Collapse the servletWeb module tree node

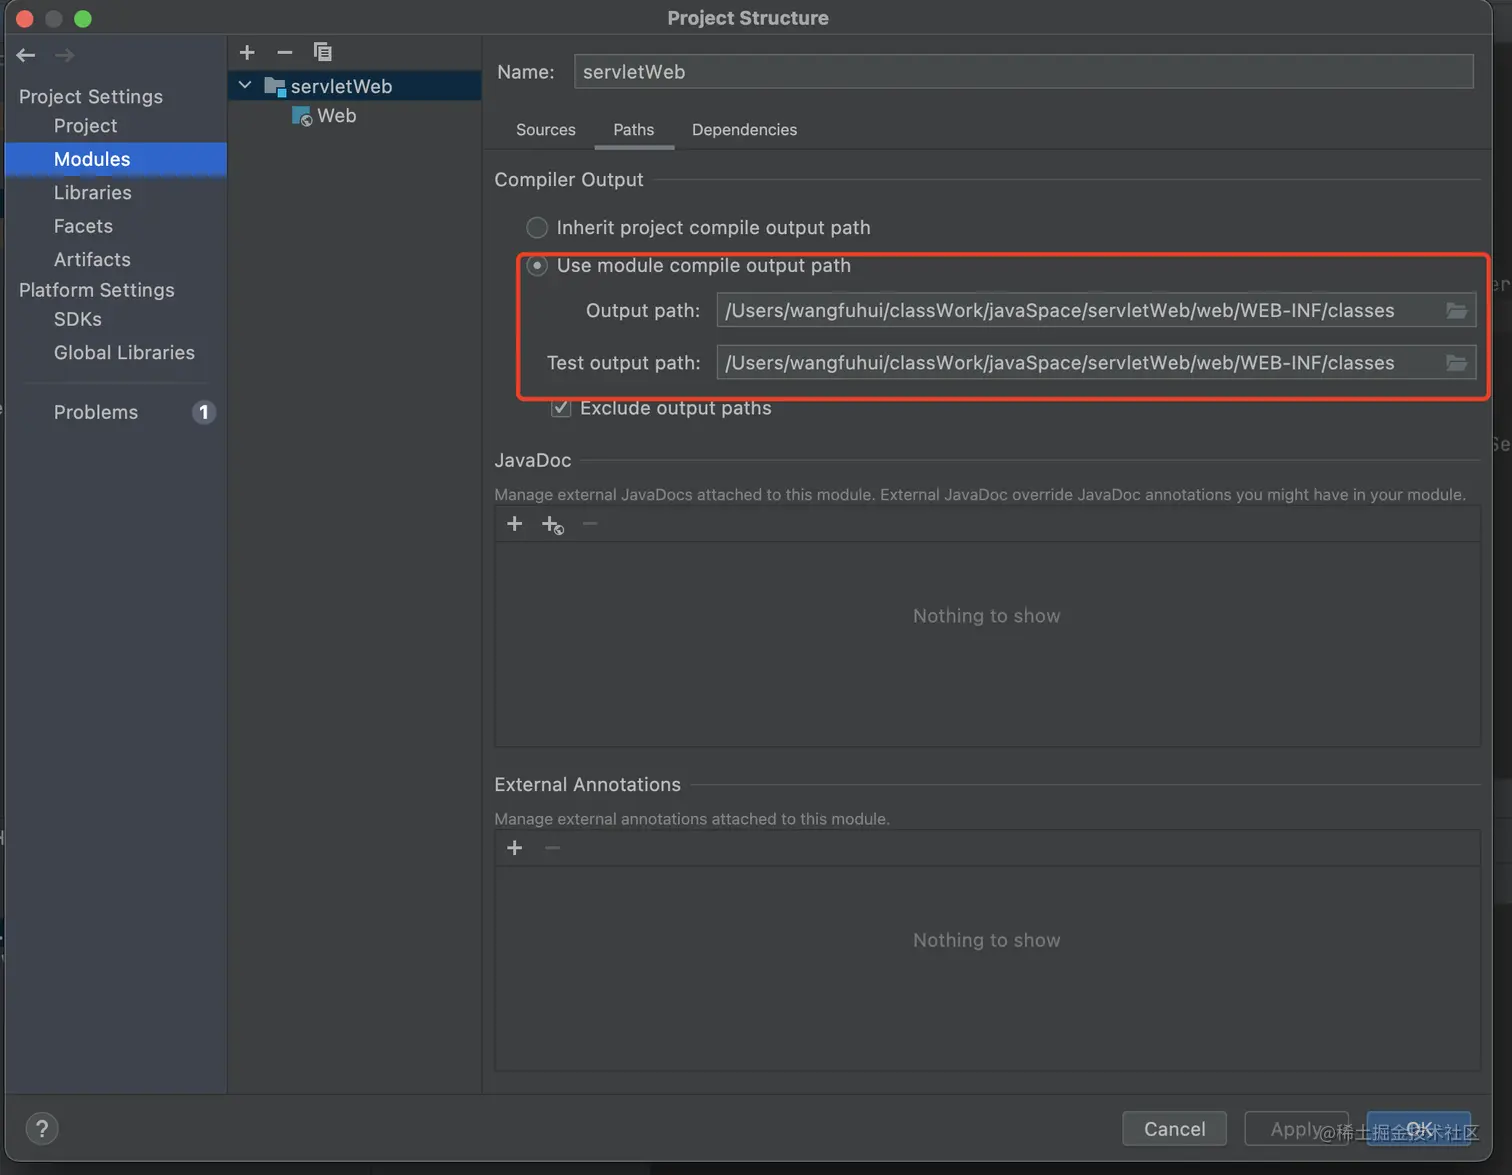245,86
